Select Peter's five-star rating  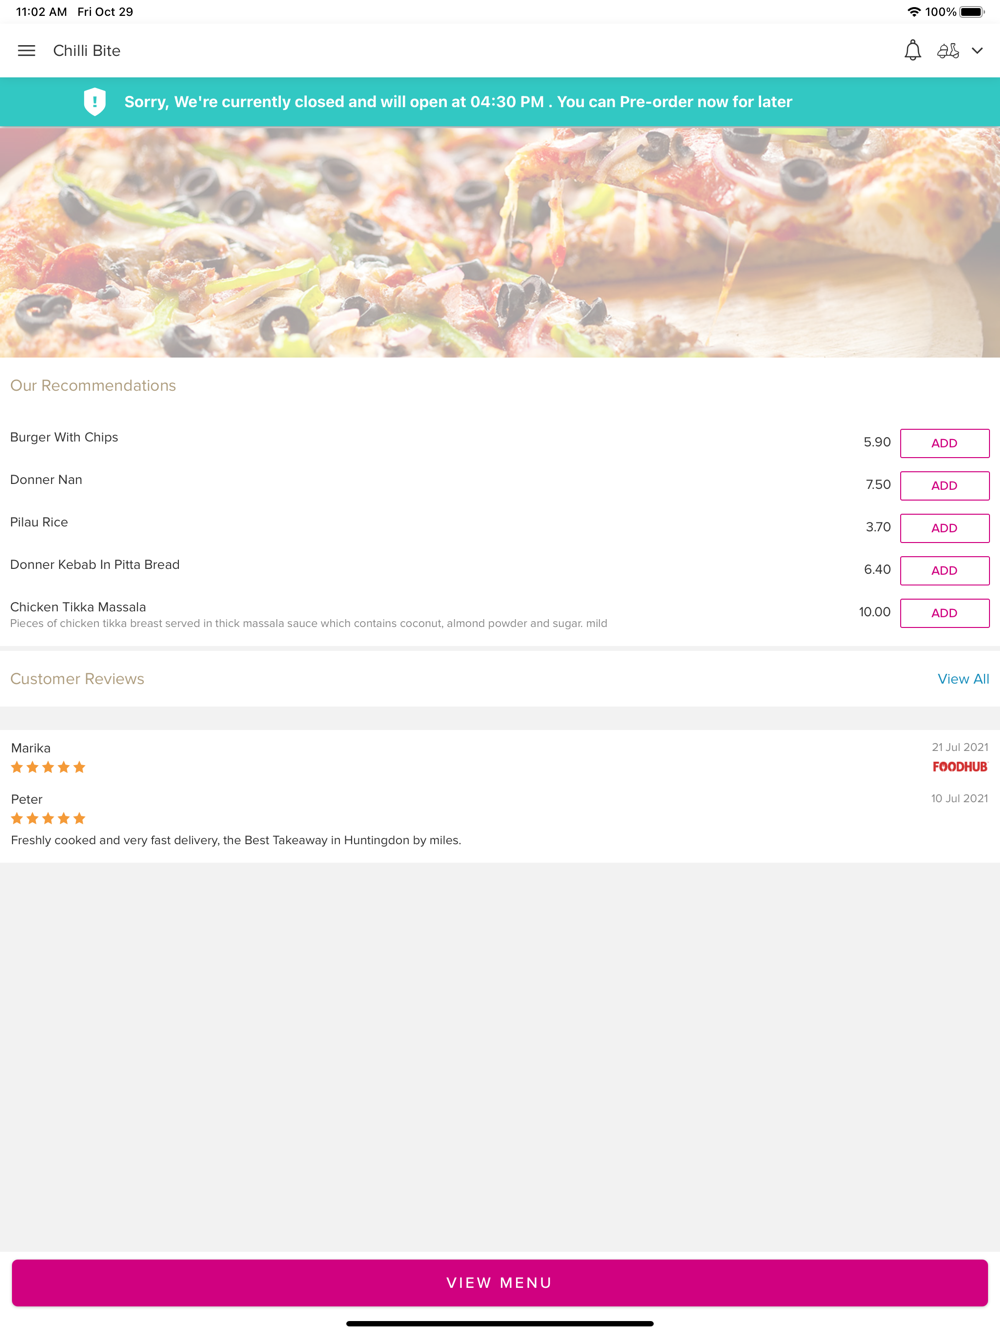48,819
